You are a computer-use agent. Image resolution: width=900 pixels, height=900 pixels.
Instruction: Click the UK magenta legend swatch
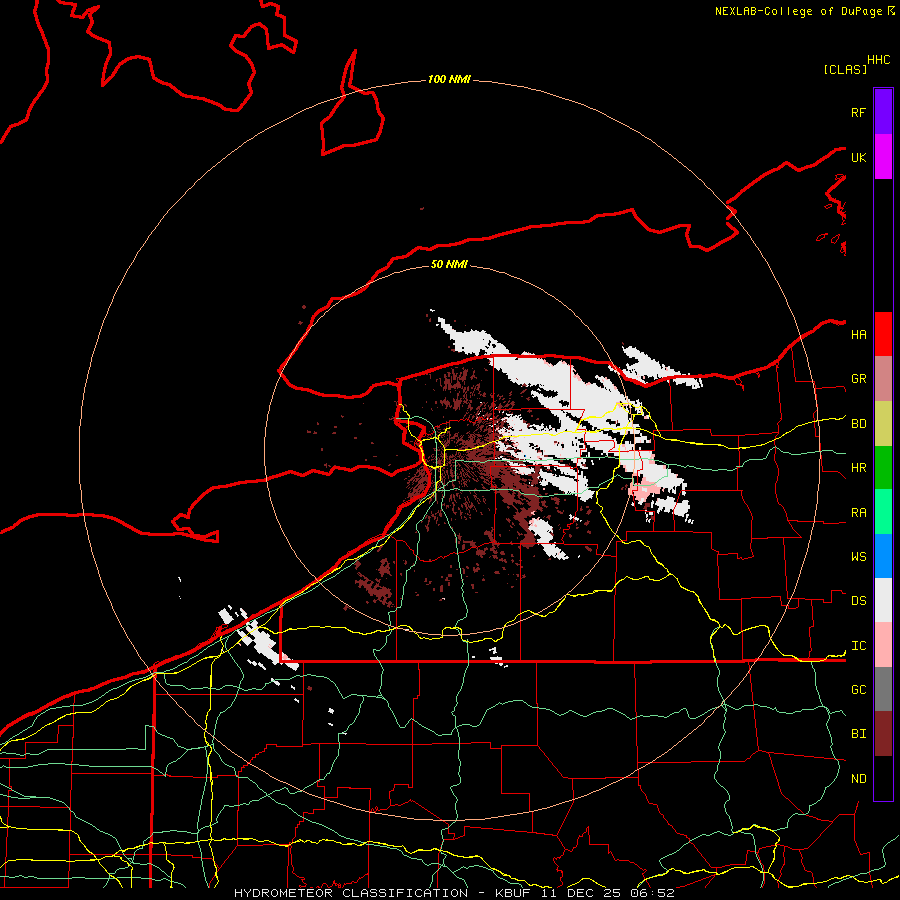pyautogui.click(x=883, y=157)
